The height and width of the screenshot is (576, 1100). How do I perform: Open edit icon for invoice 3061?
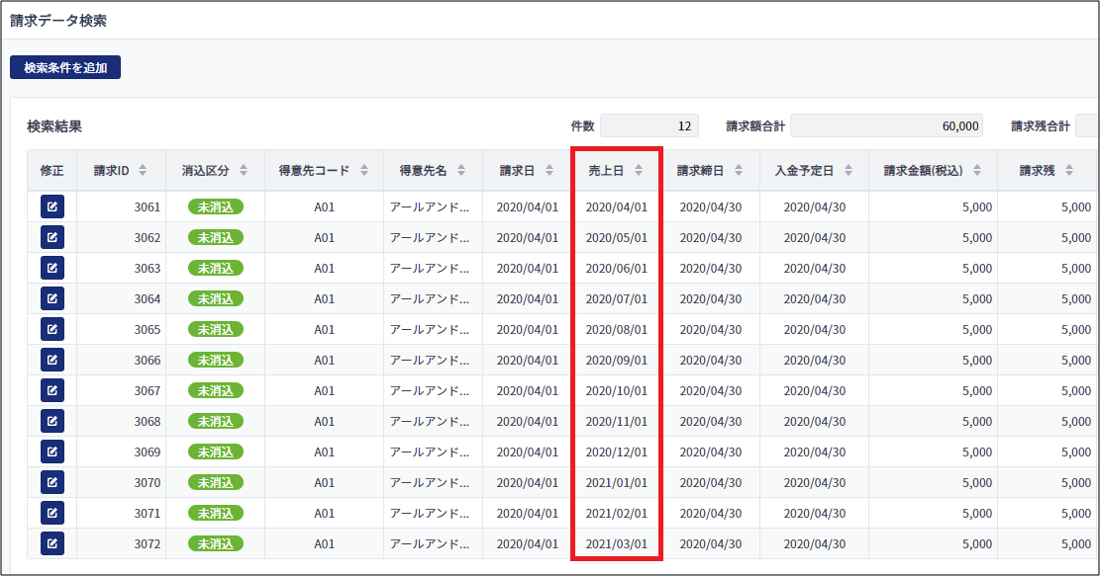pos(52,207)
